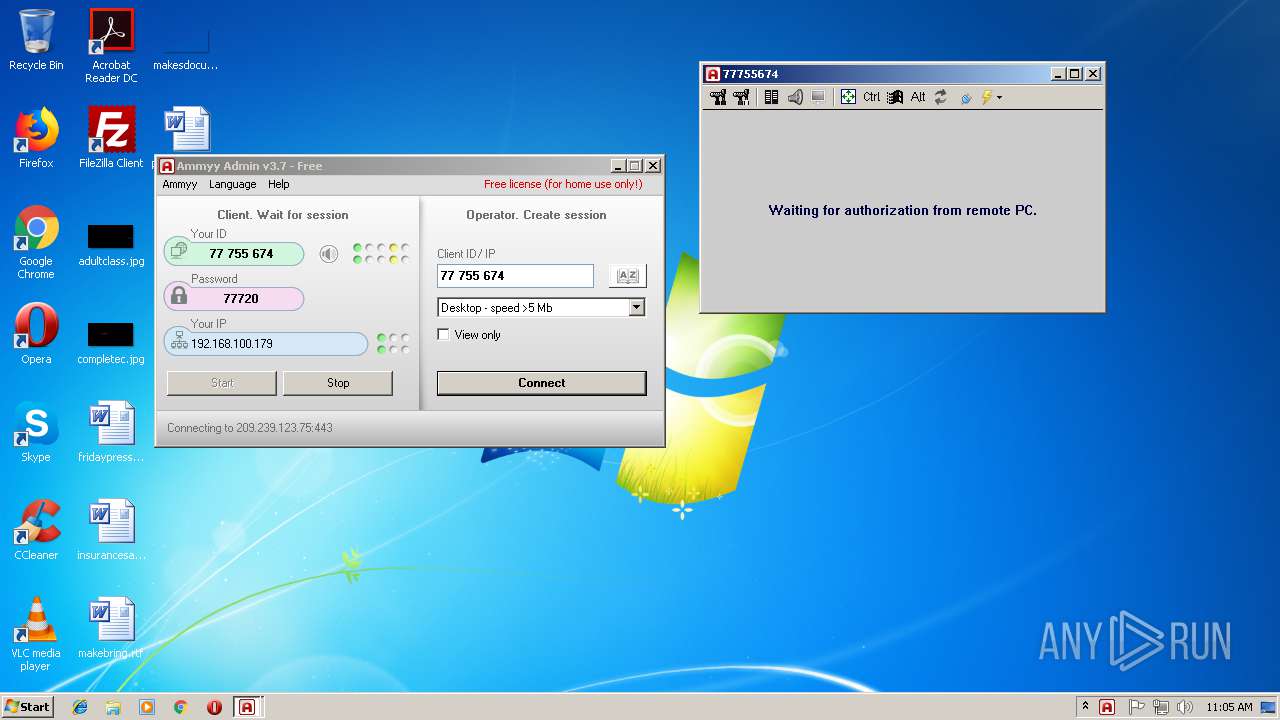
Task: Click the password value 77720
Action: coord(241,298)
